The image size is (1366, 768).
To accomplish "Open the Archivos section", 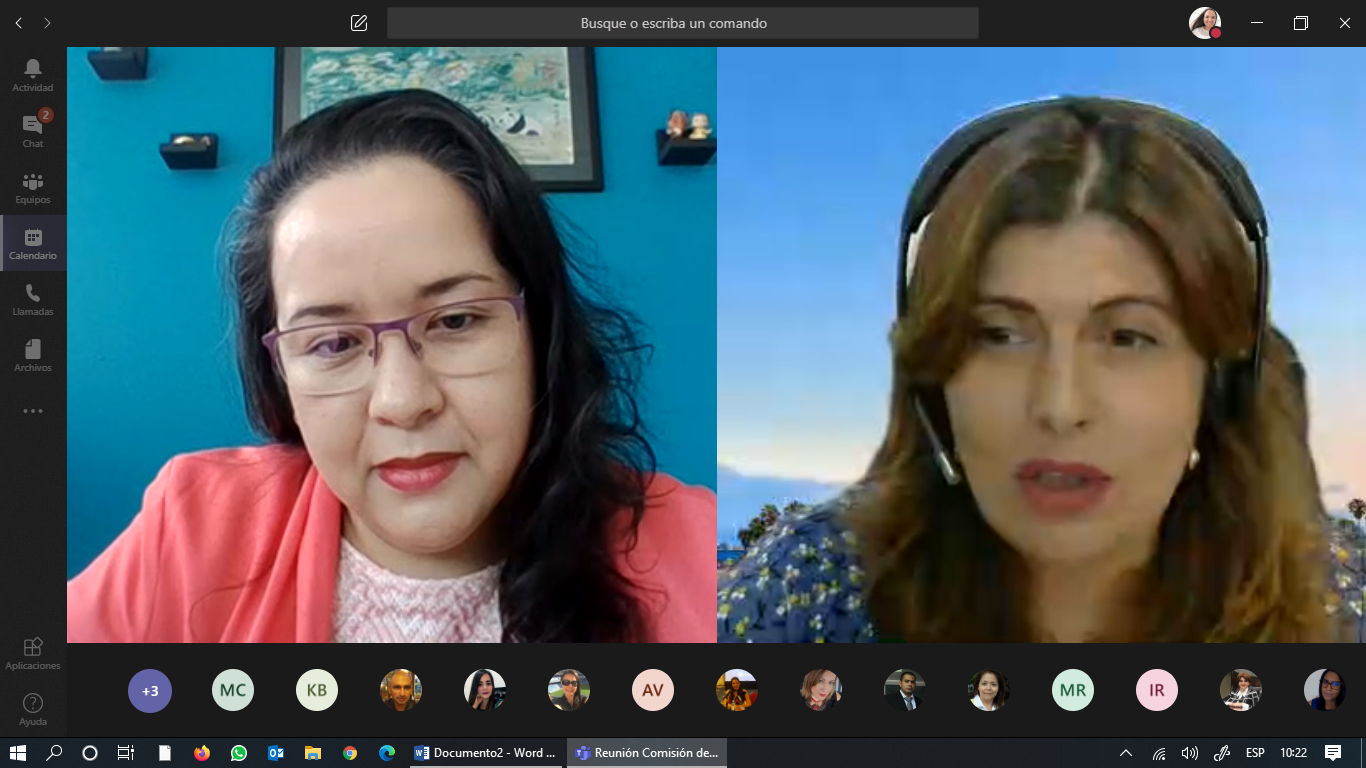I will tap(33, 355).
